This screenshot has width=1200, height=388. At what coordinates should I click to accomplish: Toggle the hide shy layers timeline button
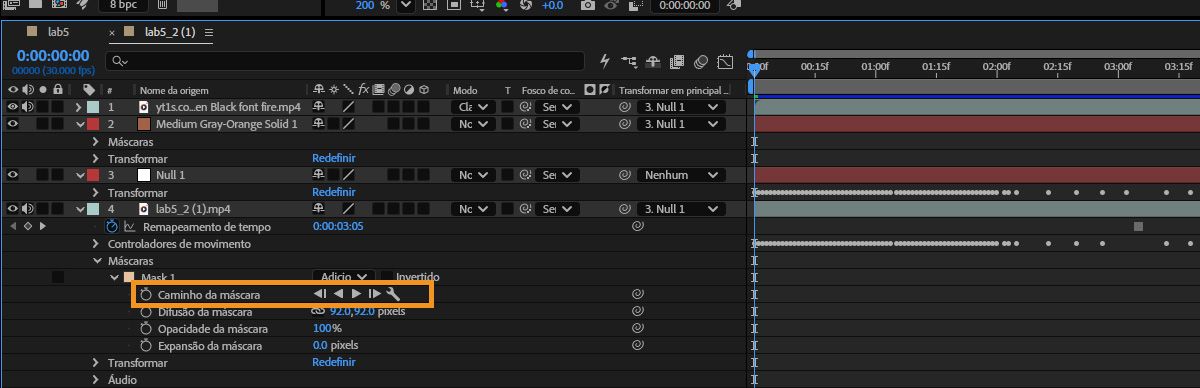coord(653,61)
